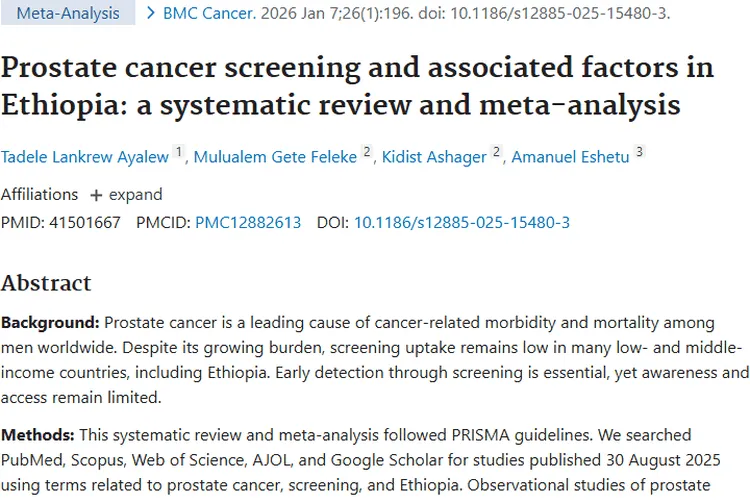Open author Tadele Lankrew Ayalew's link

(85, 156)
